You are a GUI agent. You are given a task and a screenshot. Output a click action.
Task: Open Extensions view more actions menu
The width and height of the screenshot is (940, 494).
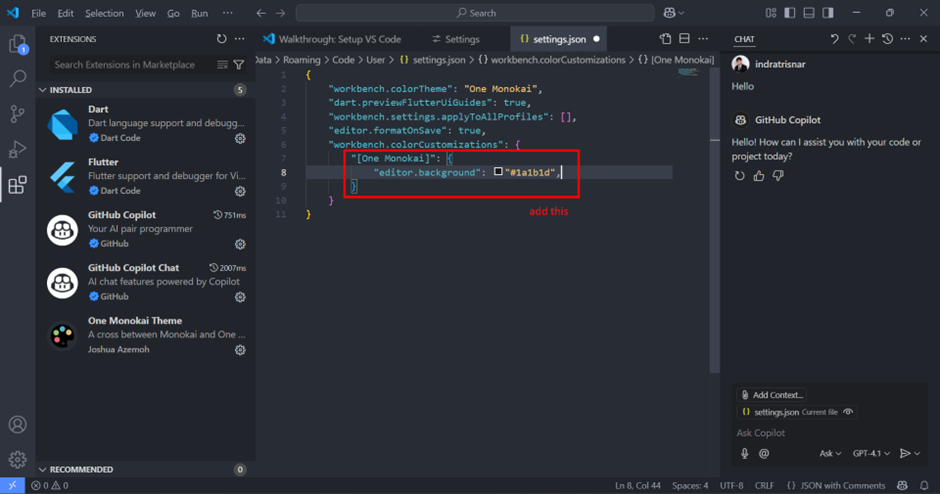(x=240, y=39)
